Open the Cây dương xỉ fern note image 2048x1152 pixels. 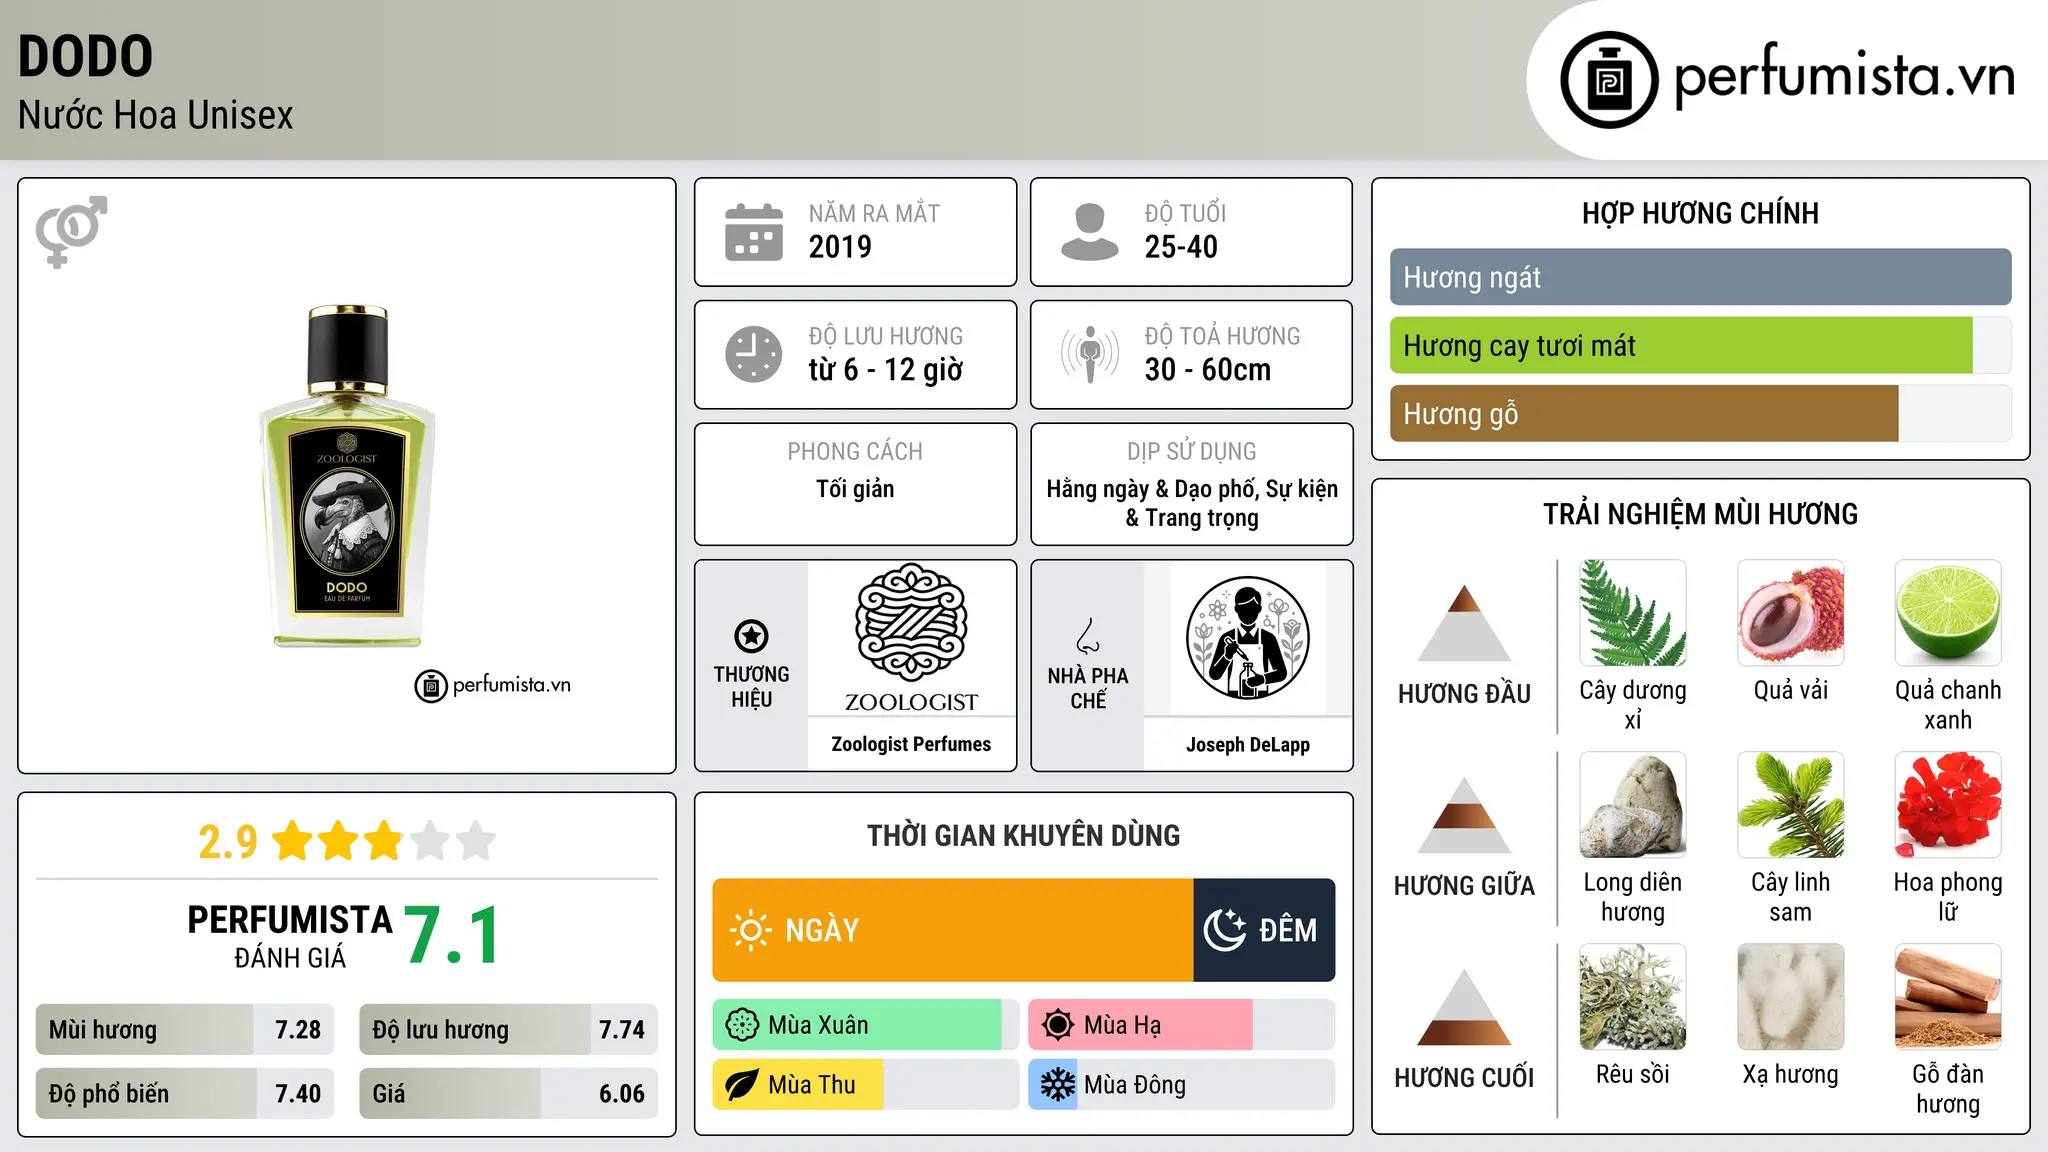coord(1632,613)
